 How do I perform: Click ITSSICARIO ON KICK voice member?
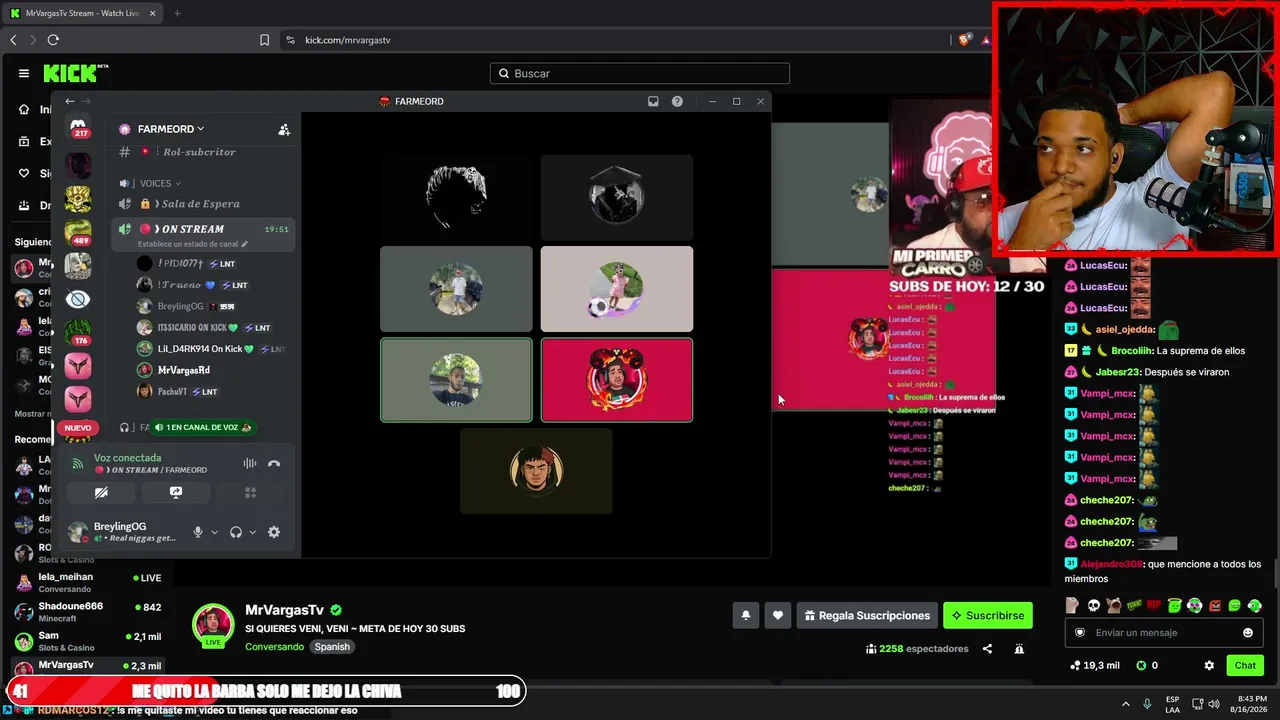203,327
